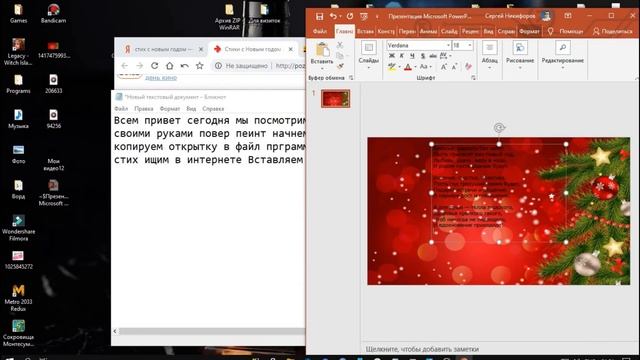Viewport: 640px width, 360px height.
Task: Open the Файл tab in PowerPoint
Action: coord(320,31)
